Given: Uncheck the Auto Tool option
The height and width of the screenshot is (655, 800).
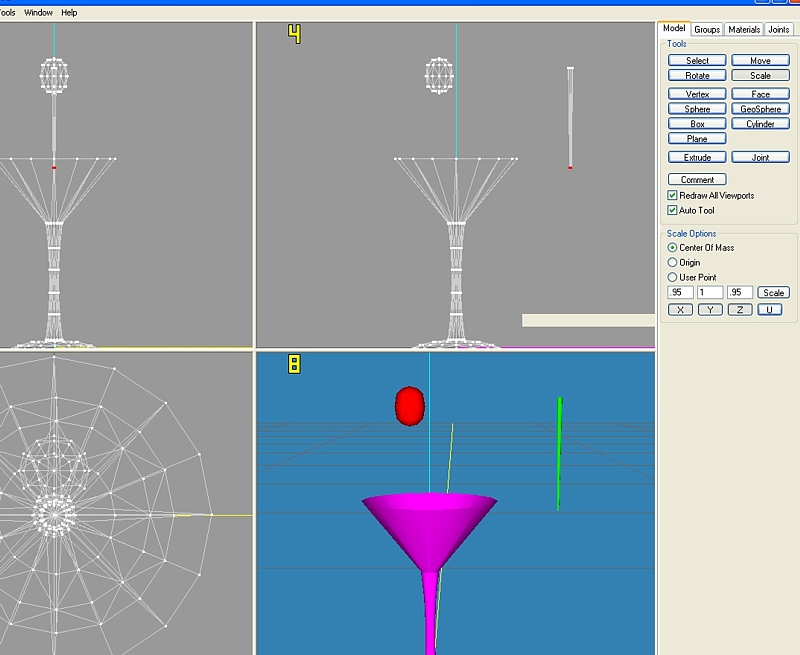Looking at the screenshot, I should [672, 210].
